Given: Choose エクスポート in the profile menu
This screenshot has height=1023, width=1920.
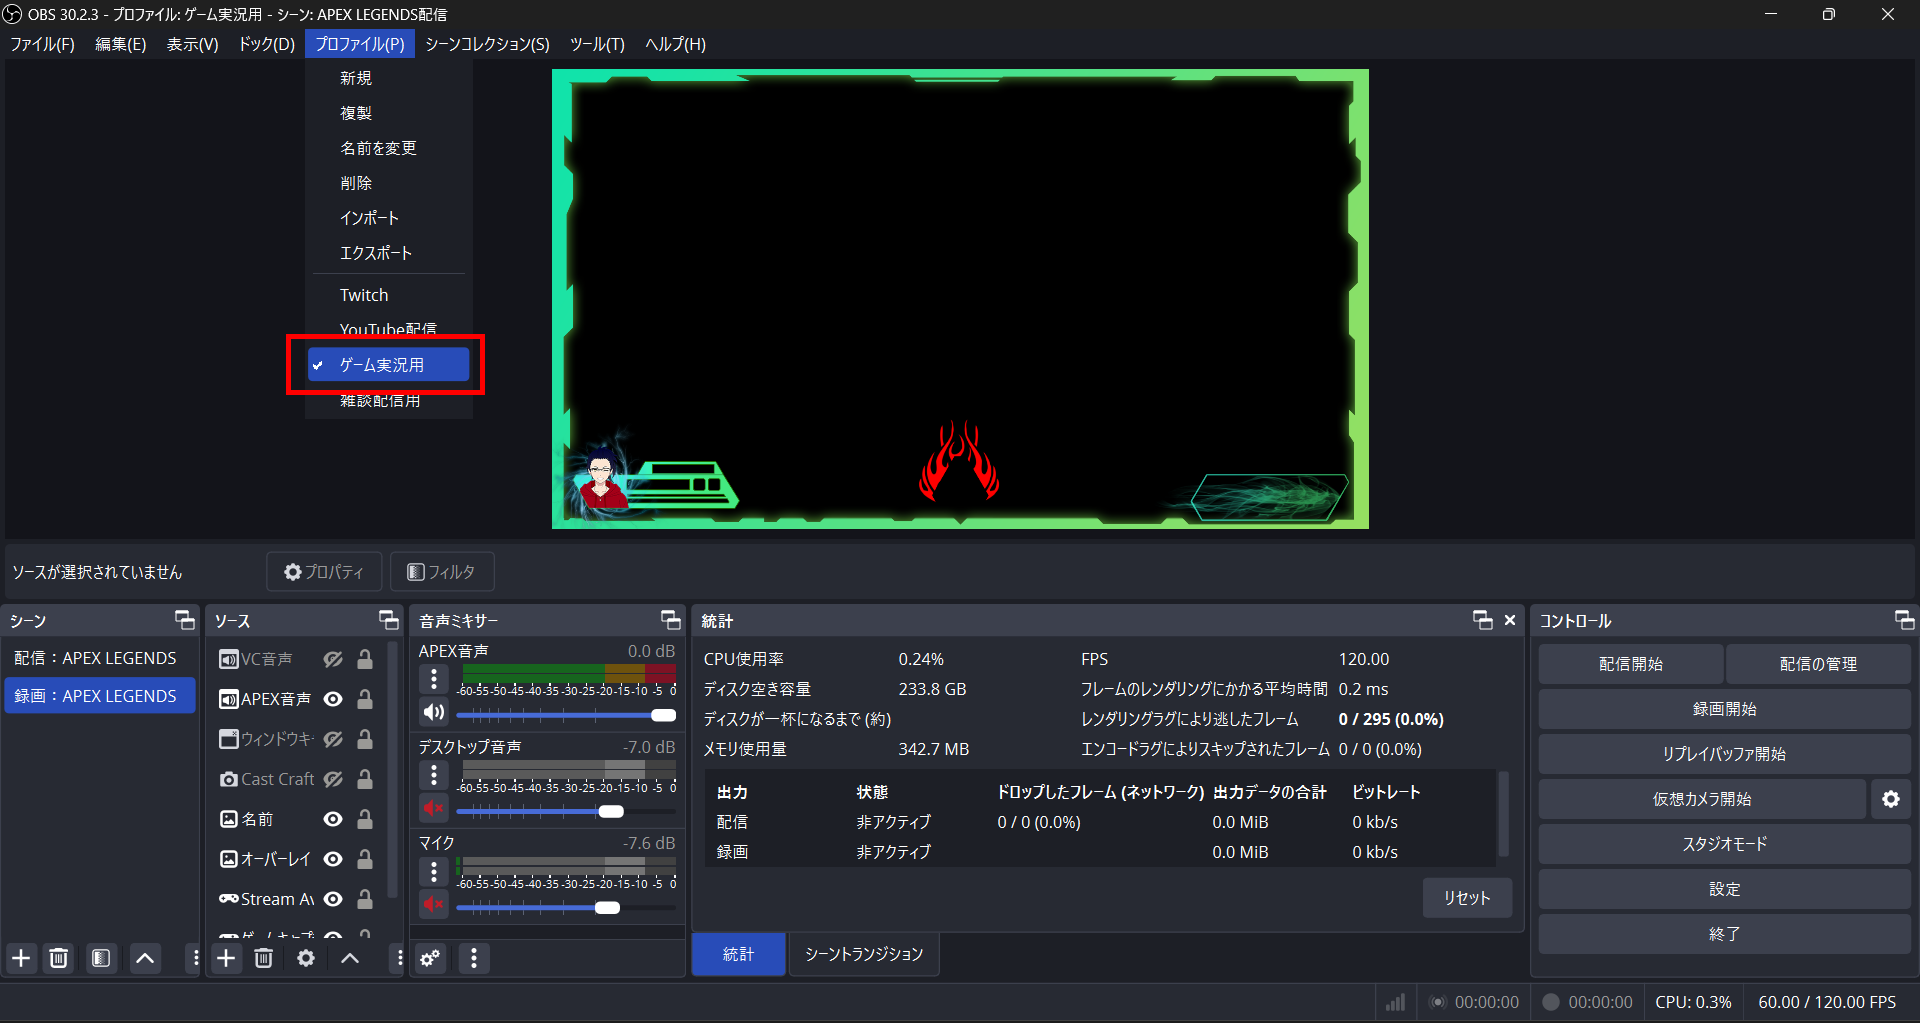Looking at the screenshot, I should (x=389, y=253).
